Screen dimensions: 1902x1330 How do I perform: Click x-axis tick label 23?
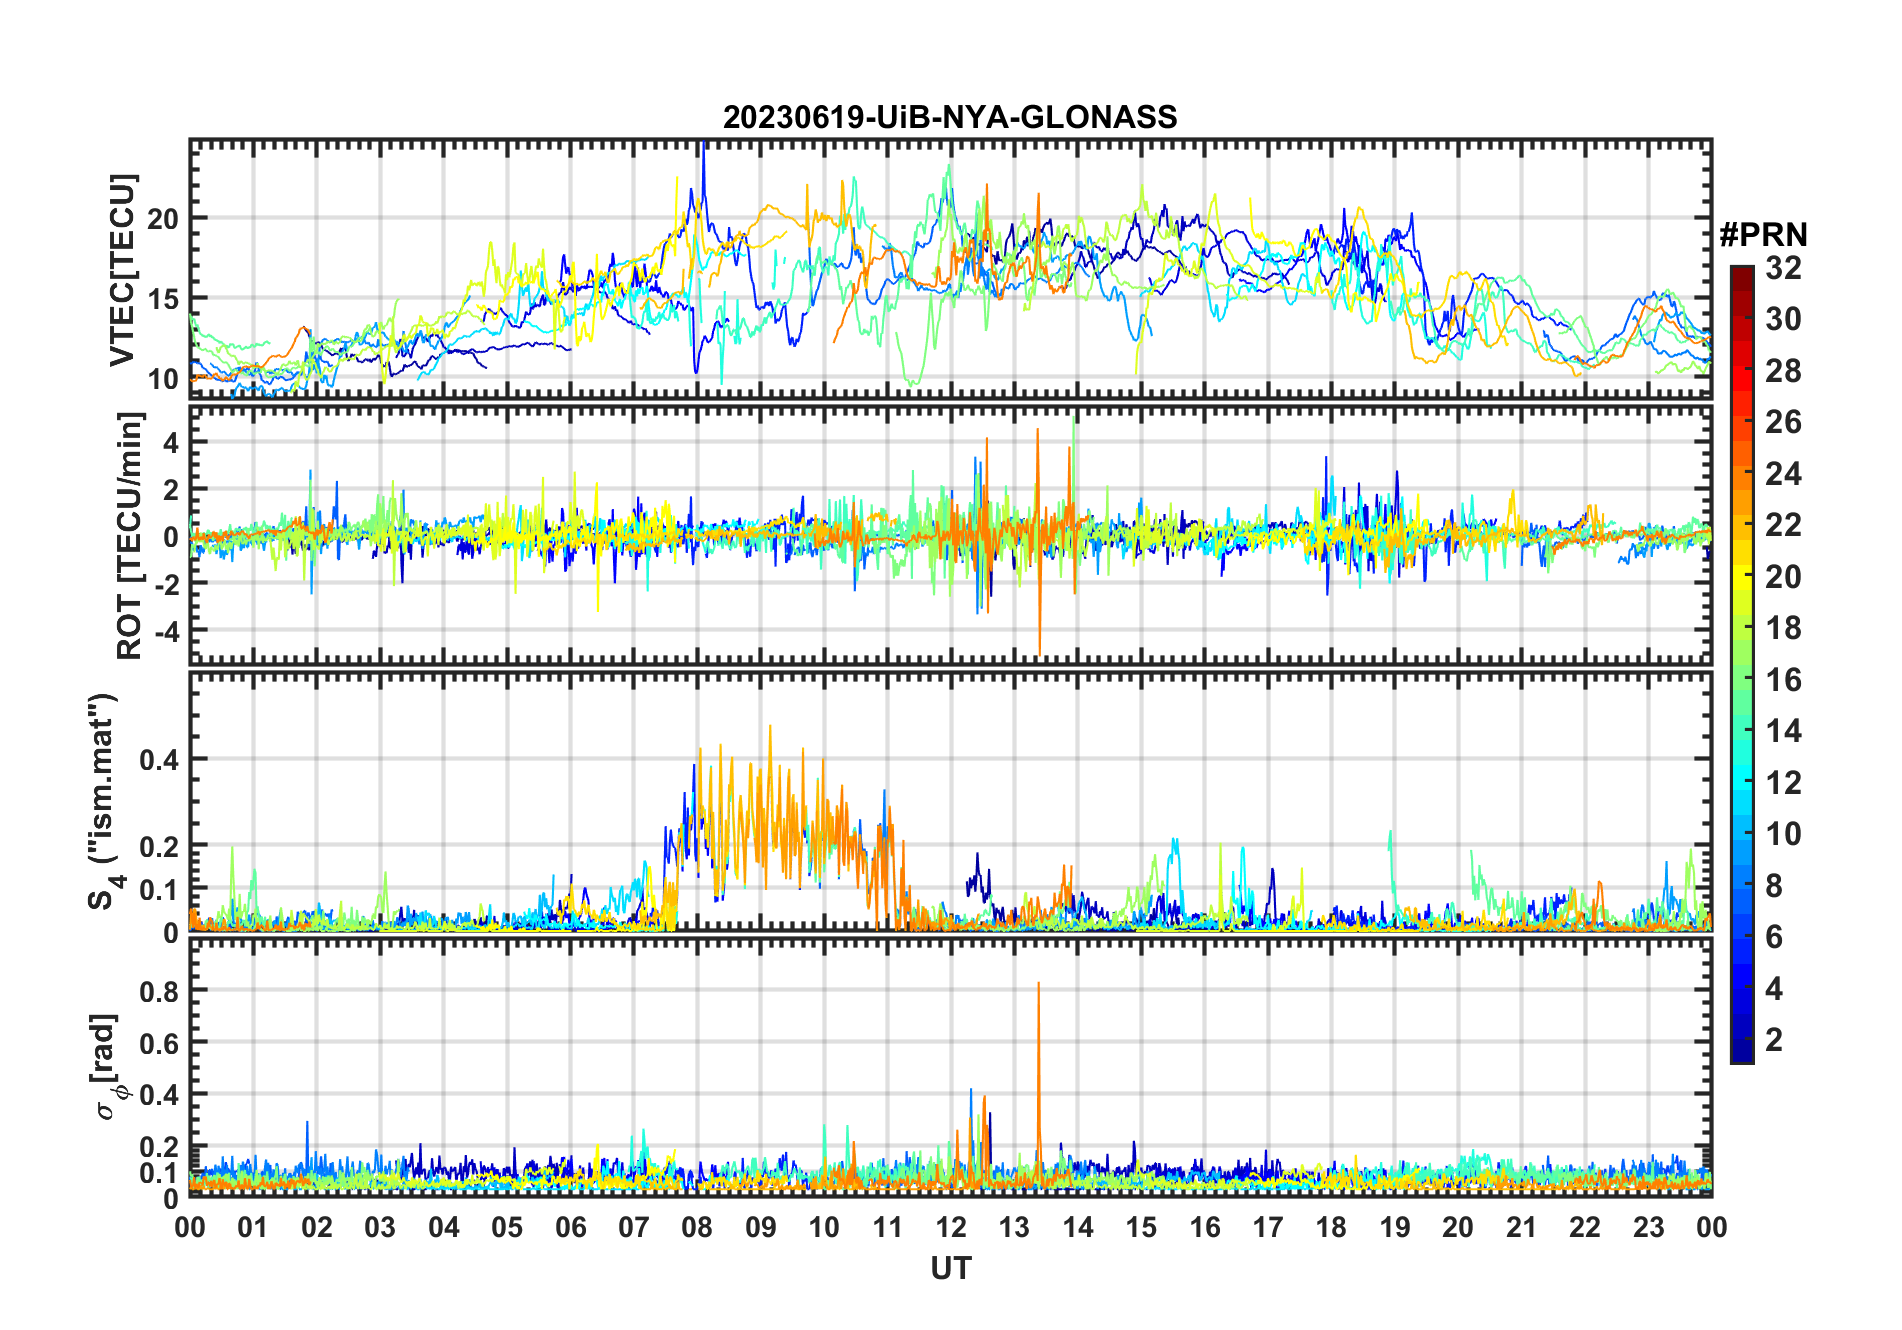coord(1648,1228)
